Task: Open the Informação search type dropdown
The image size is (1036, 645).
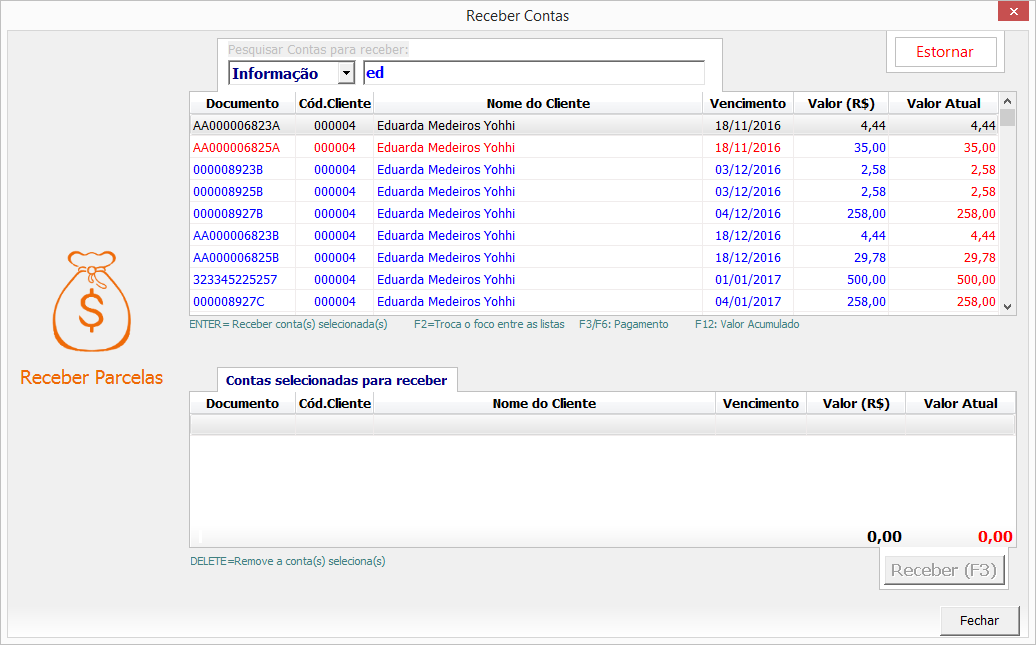Action: (346, 73)
